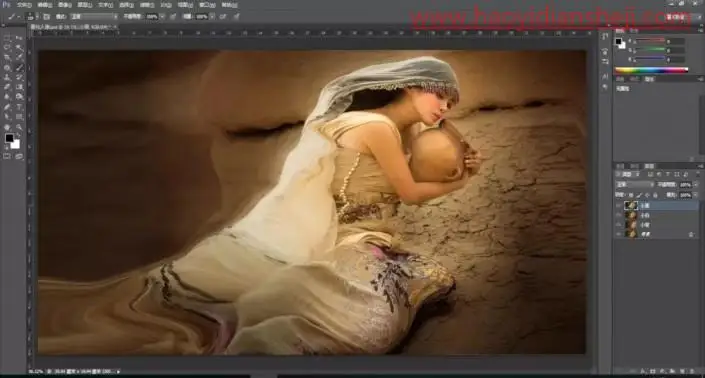Open the layer blend mode dropdown
The width and height of the screenshot is (705, 378).
click(x=634, y=185)
